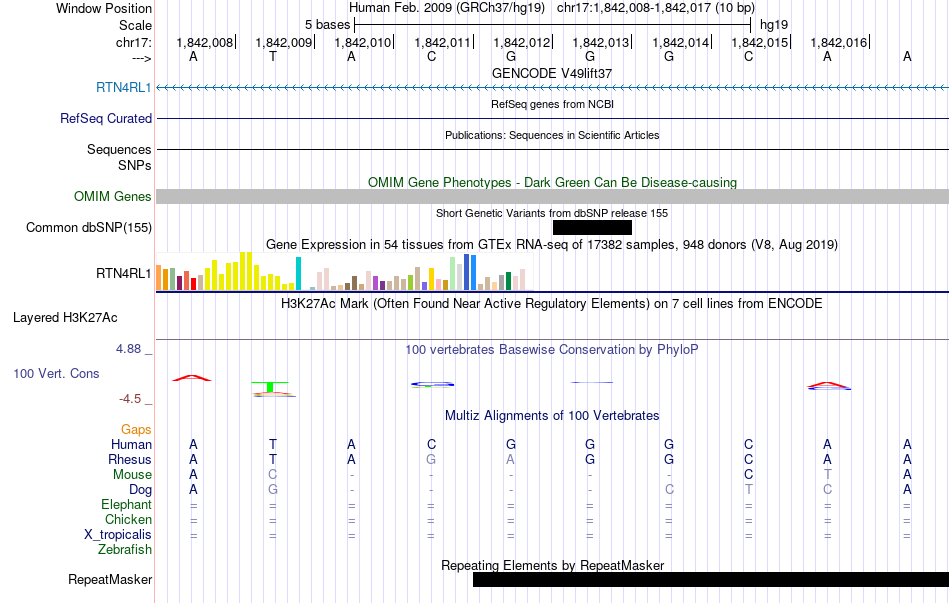The height and width of the screenshot is (603, 950).
Task: Click the bright blue GTEx expression bar
Action: (x=473, y=272)
